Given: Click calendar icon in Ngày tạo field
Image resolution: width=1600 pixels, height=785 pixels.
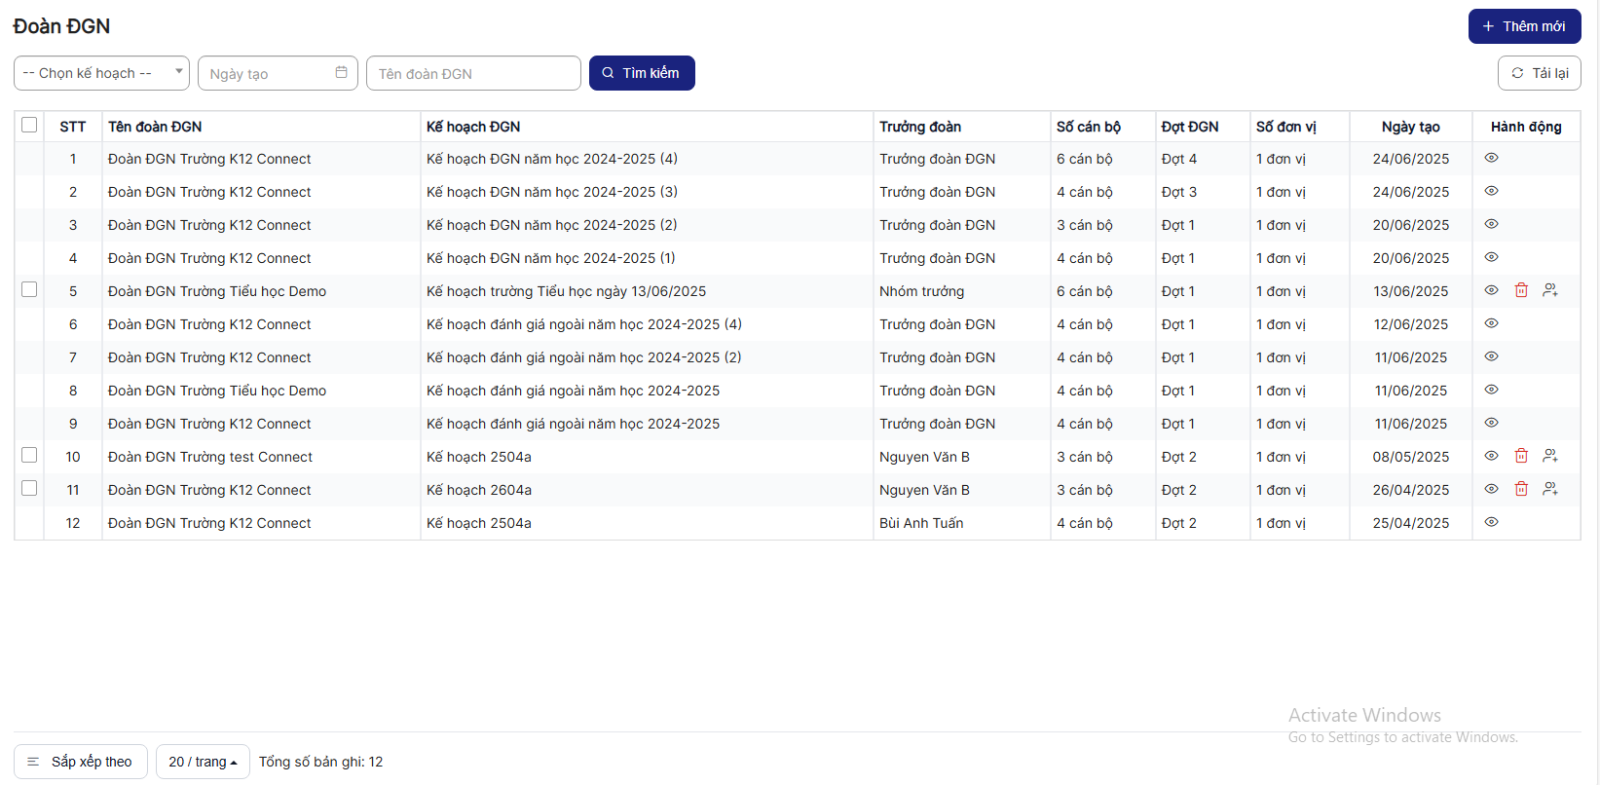Looking at the screenshot, I should click(x=341, y=73).
